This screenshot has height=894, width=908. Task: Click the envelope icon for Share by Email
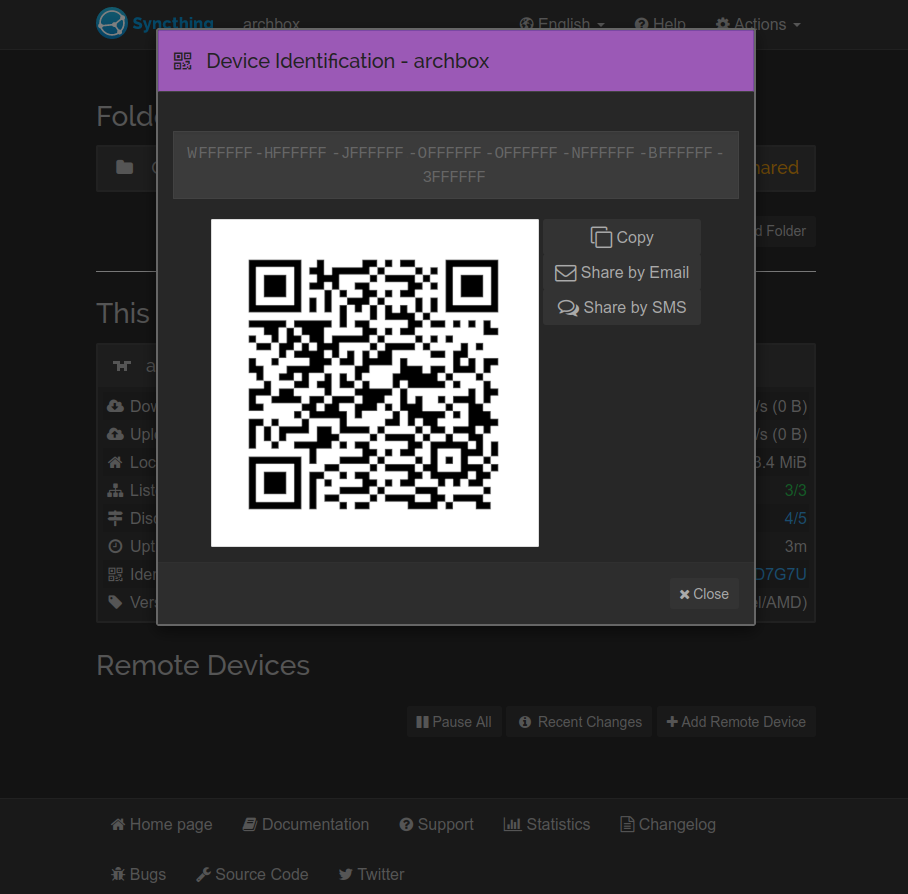coord(565,272)
